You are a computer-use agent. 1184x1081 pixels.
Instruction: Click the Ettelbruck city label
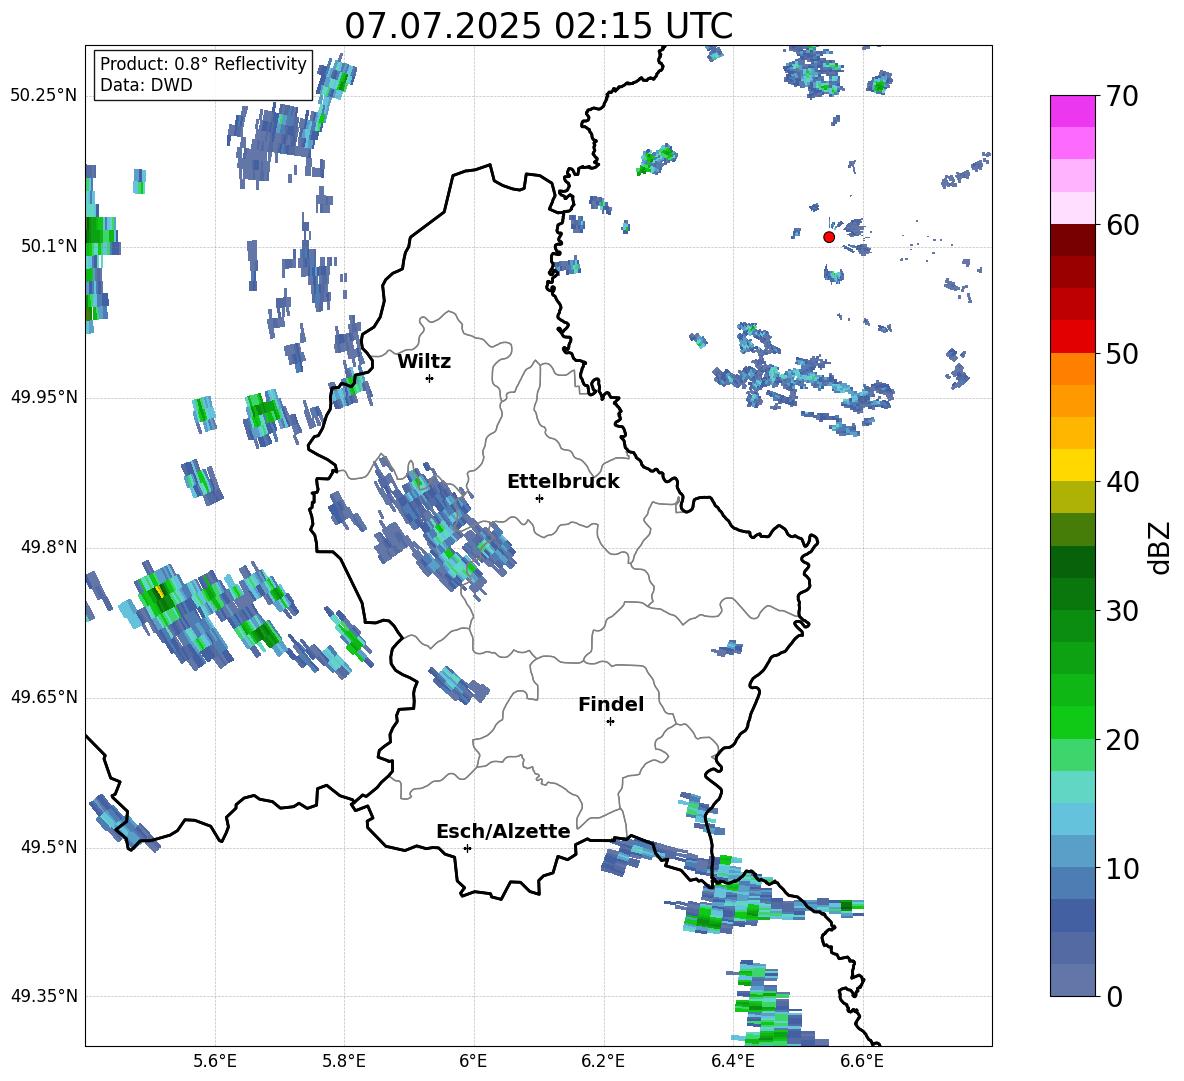point(563,482)
